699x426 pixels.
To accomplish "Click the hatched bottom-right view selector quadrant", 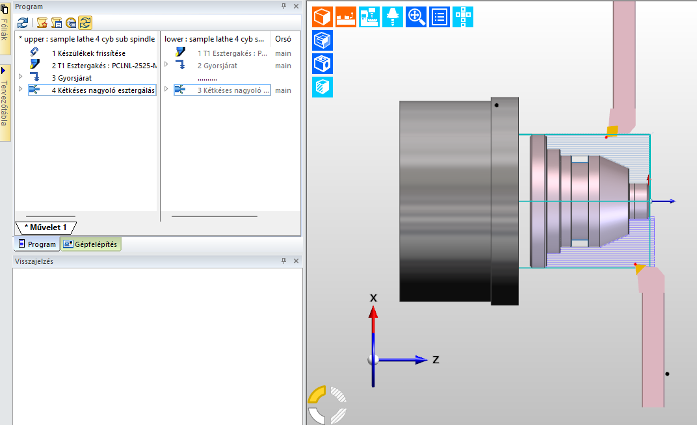I will tap(338, 415).
